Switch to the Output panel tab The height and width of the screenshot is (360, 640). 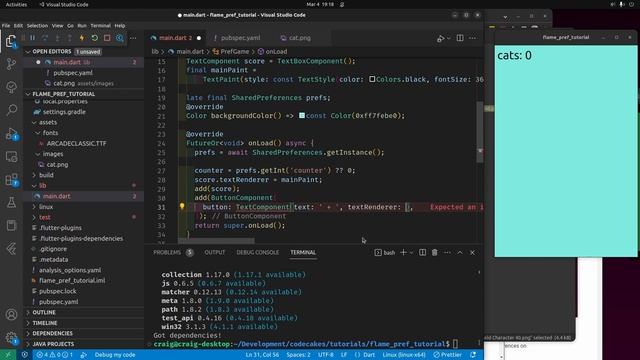[215, 253]
